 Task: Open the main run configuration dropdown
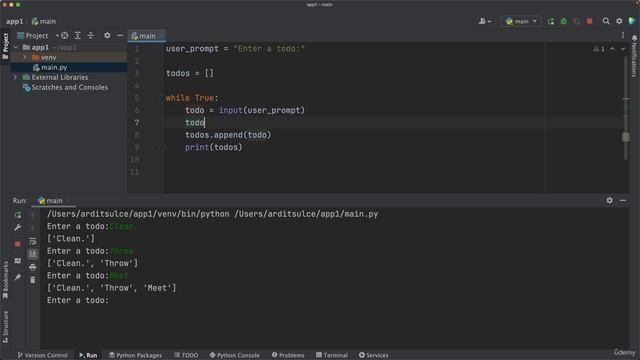(x=521, y=21)
